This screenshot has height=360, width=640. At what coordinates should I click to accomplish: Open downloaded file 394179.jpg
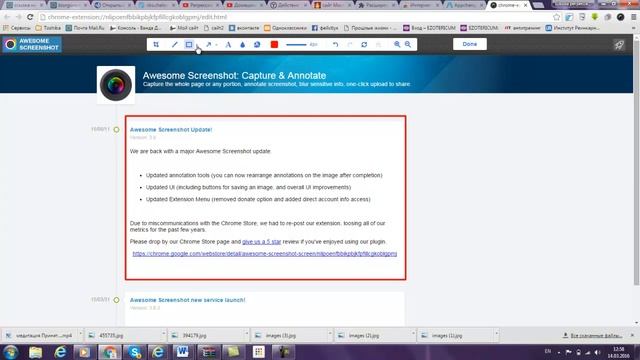click(205, 336)
